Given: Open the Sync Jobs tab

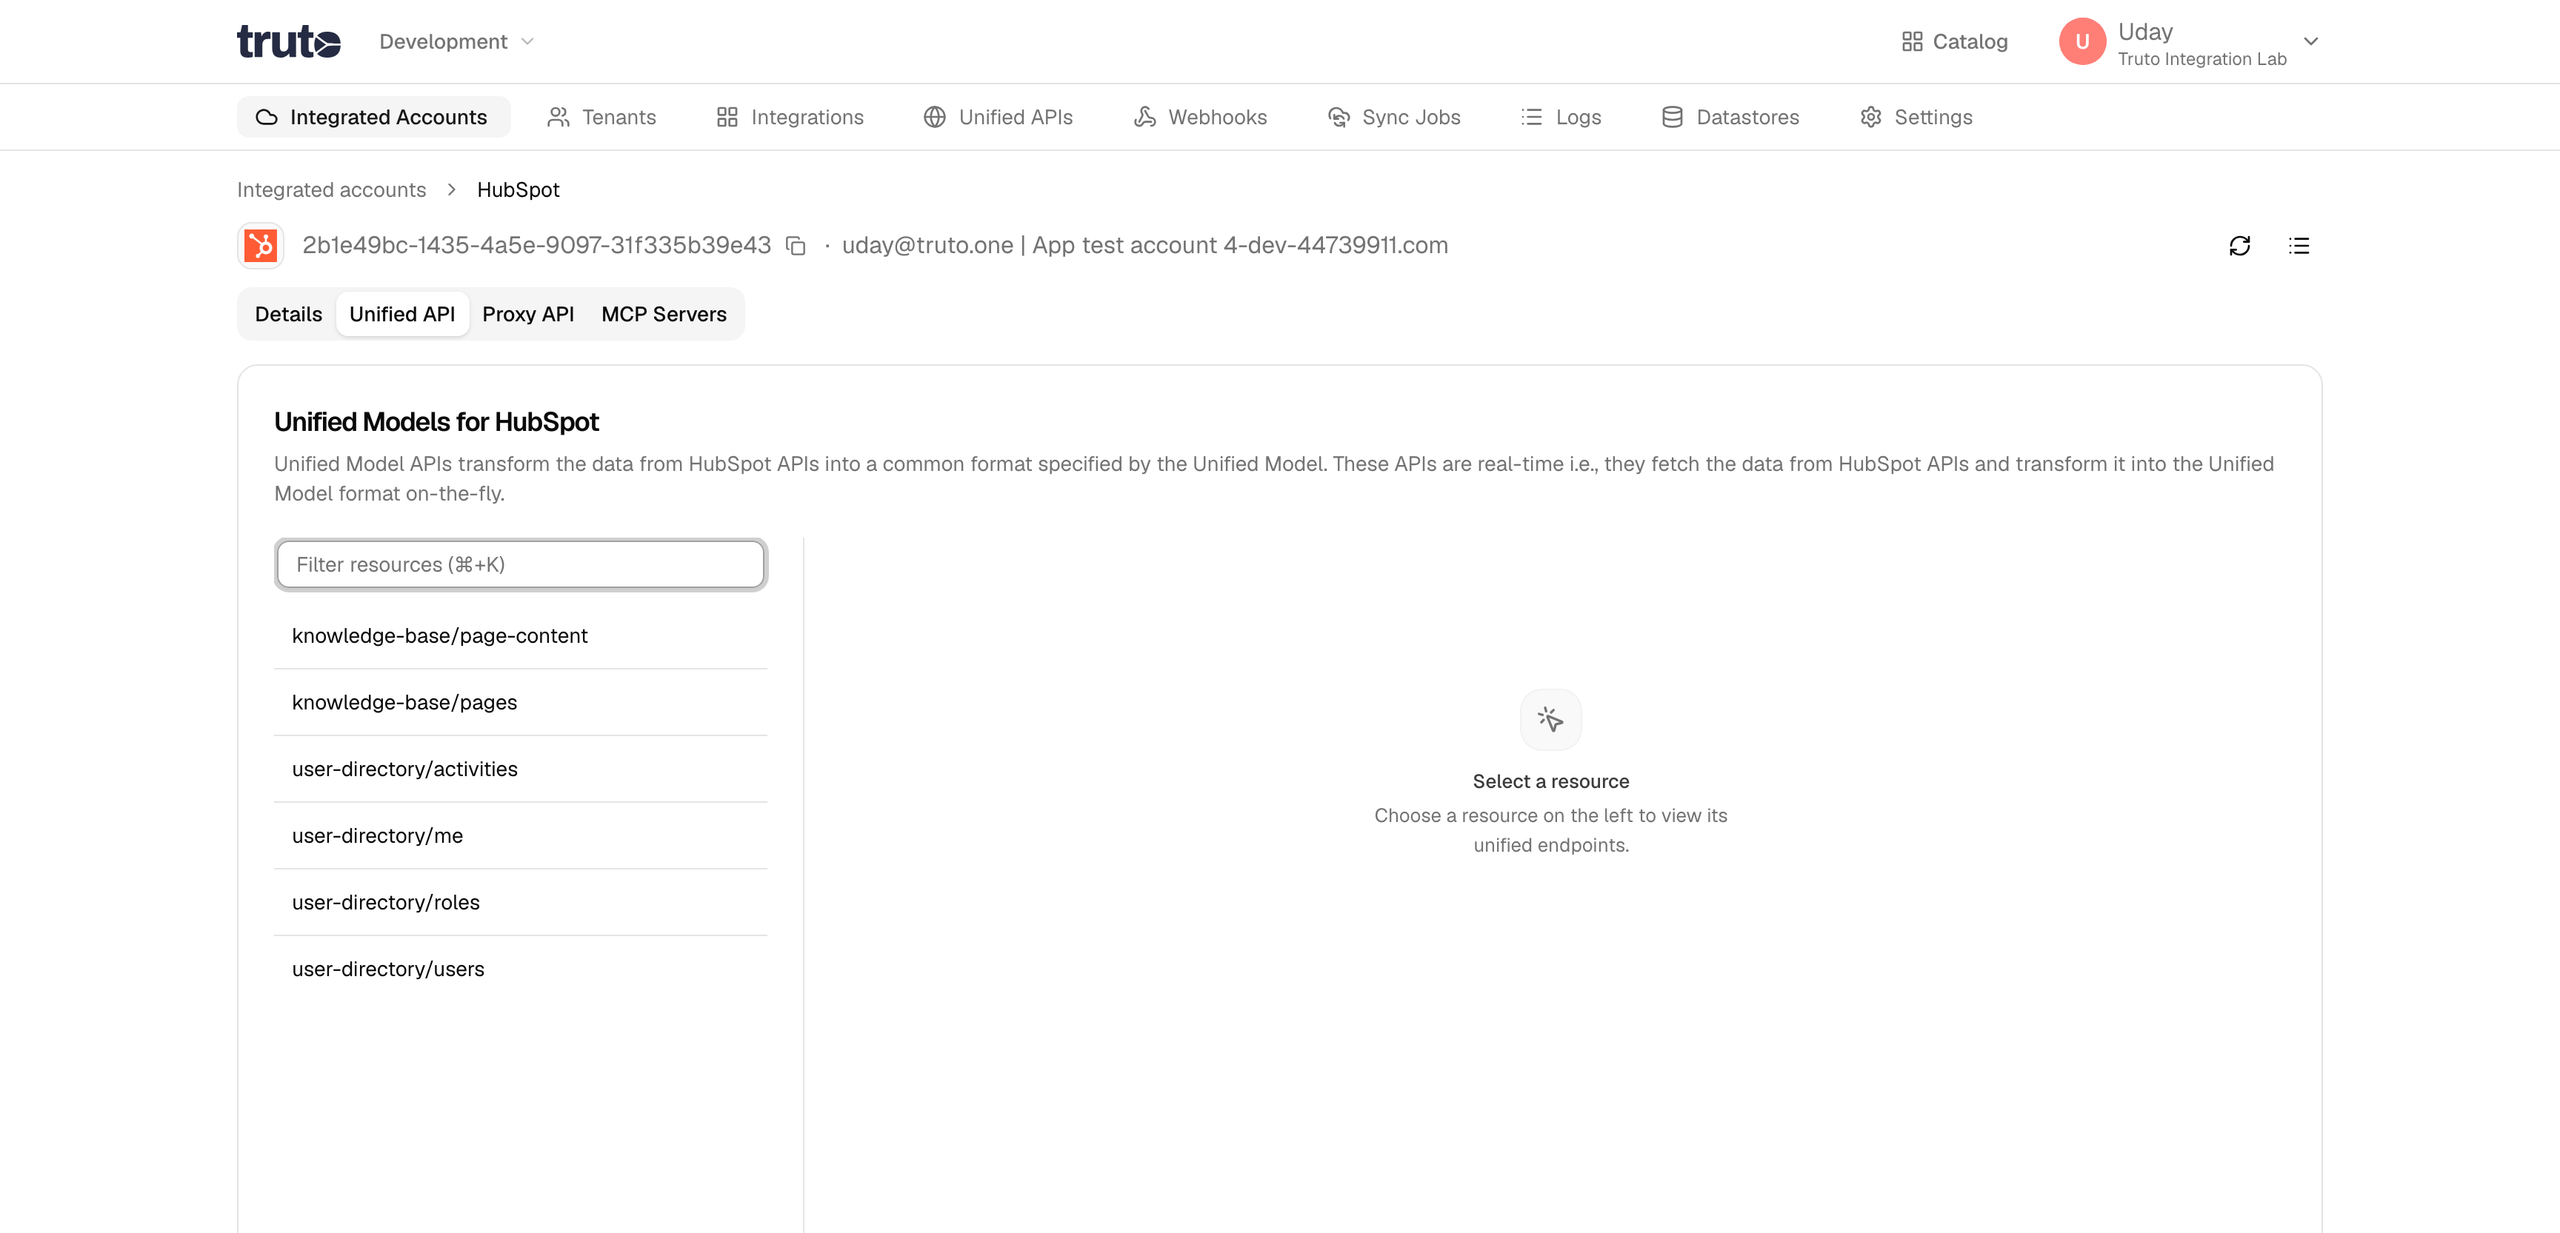Looking at the screenshot, I should tap(1394, 117).
